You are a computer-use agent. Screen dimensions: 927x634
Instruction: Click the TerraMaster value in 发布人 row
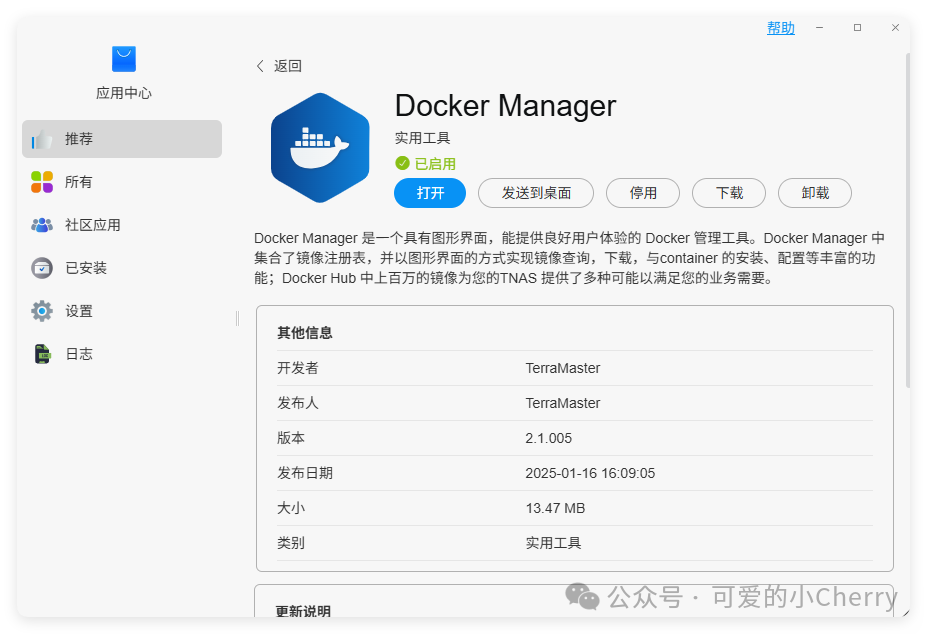[x=563, y=403]
